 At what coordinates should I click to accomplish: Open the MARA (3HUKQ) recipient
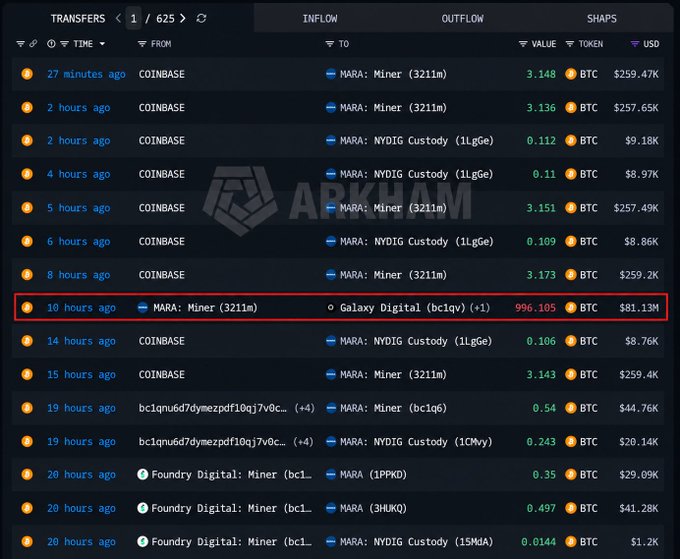pyautogui.click(x=373, y=508)
